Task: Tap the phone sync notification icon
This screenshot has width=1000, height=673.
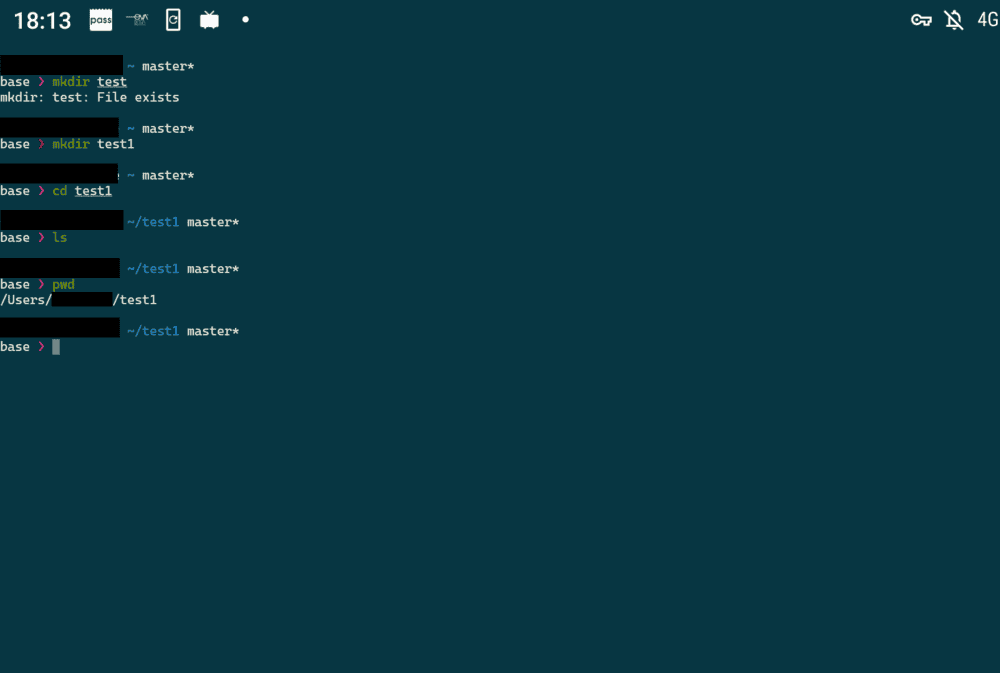Action: (173, 20)
